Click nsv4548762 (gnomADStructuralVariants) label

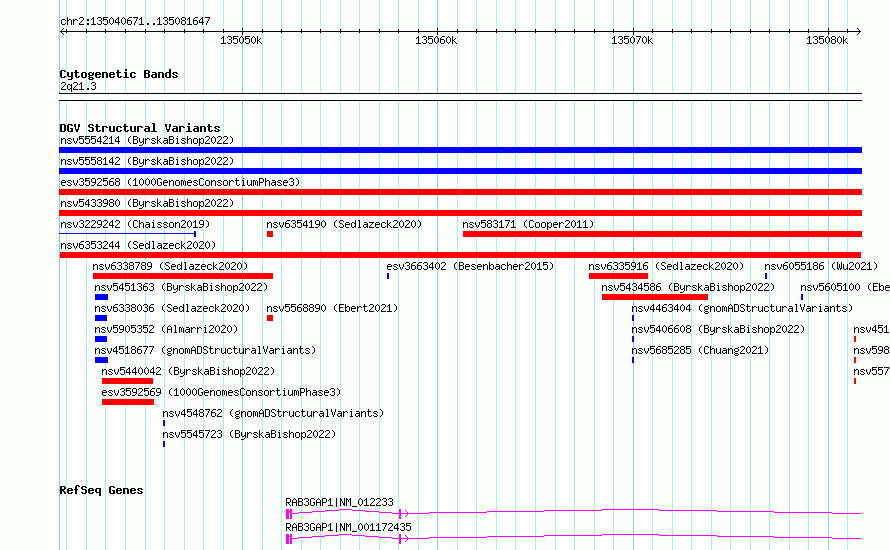tap(273, 413)
